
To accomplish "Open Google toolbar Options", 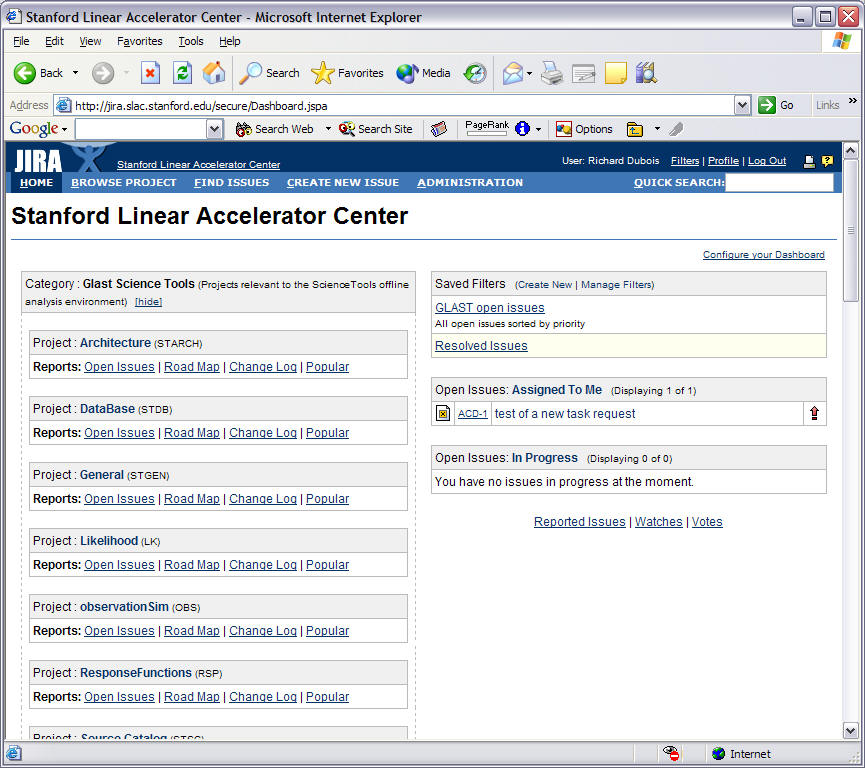I will coord(584,129).
